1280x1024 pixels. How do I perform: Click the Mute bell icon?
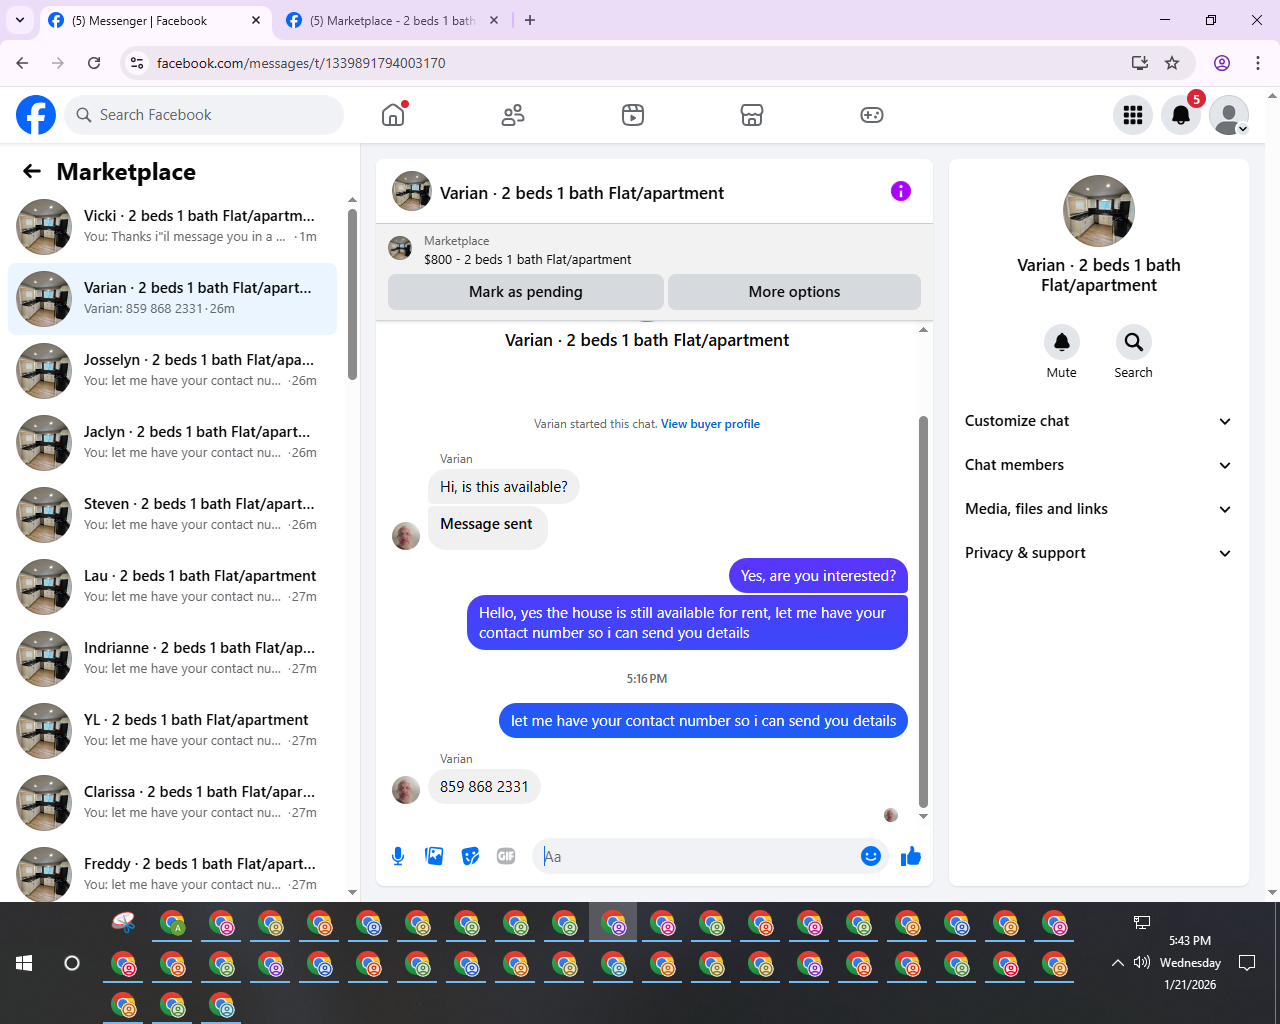tap(1062, 342)
